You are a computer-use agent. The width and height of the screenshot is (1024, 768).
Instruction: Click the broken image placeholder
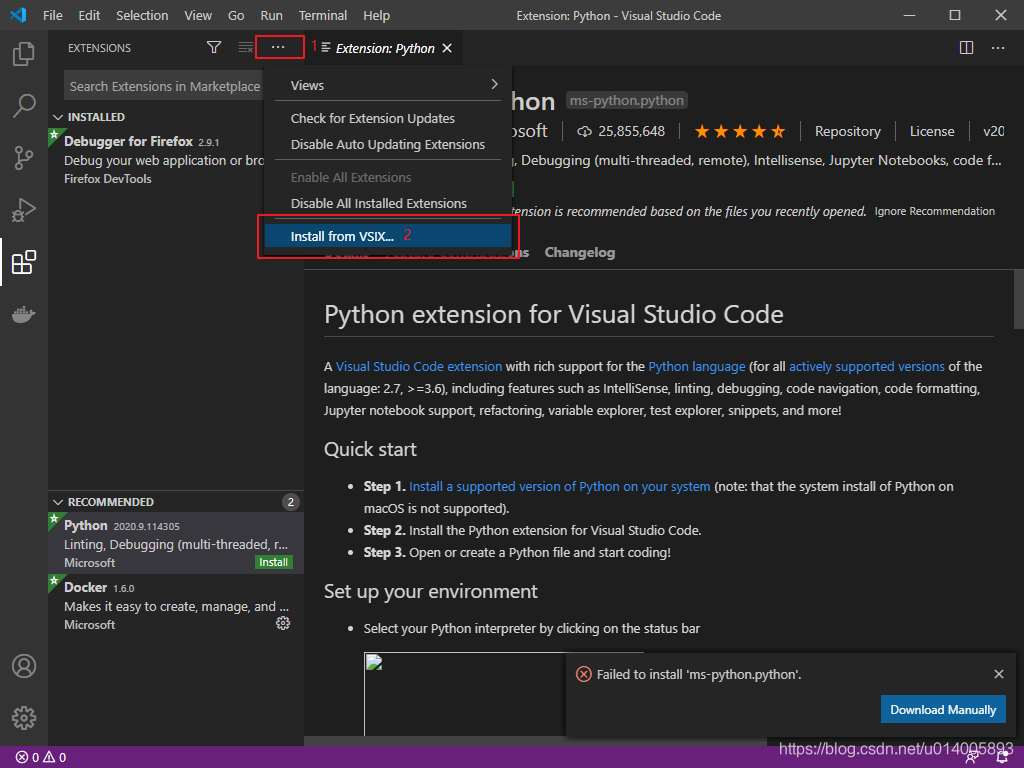pos(374,662)
